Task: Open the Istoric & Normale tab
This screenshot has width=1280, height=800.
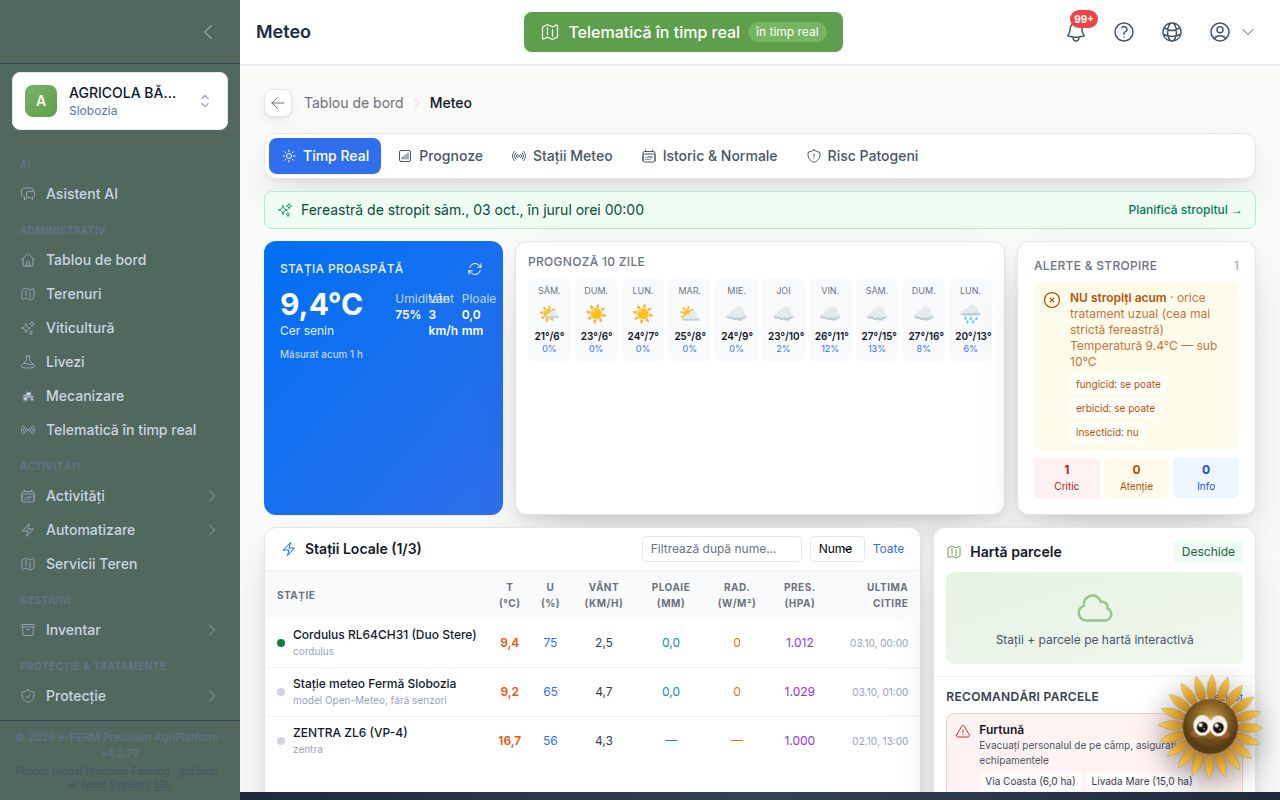Action: point(709,156)
